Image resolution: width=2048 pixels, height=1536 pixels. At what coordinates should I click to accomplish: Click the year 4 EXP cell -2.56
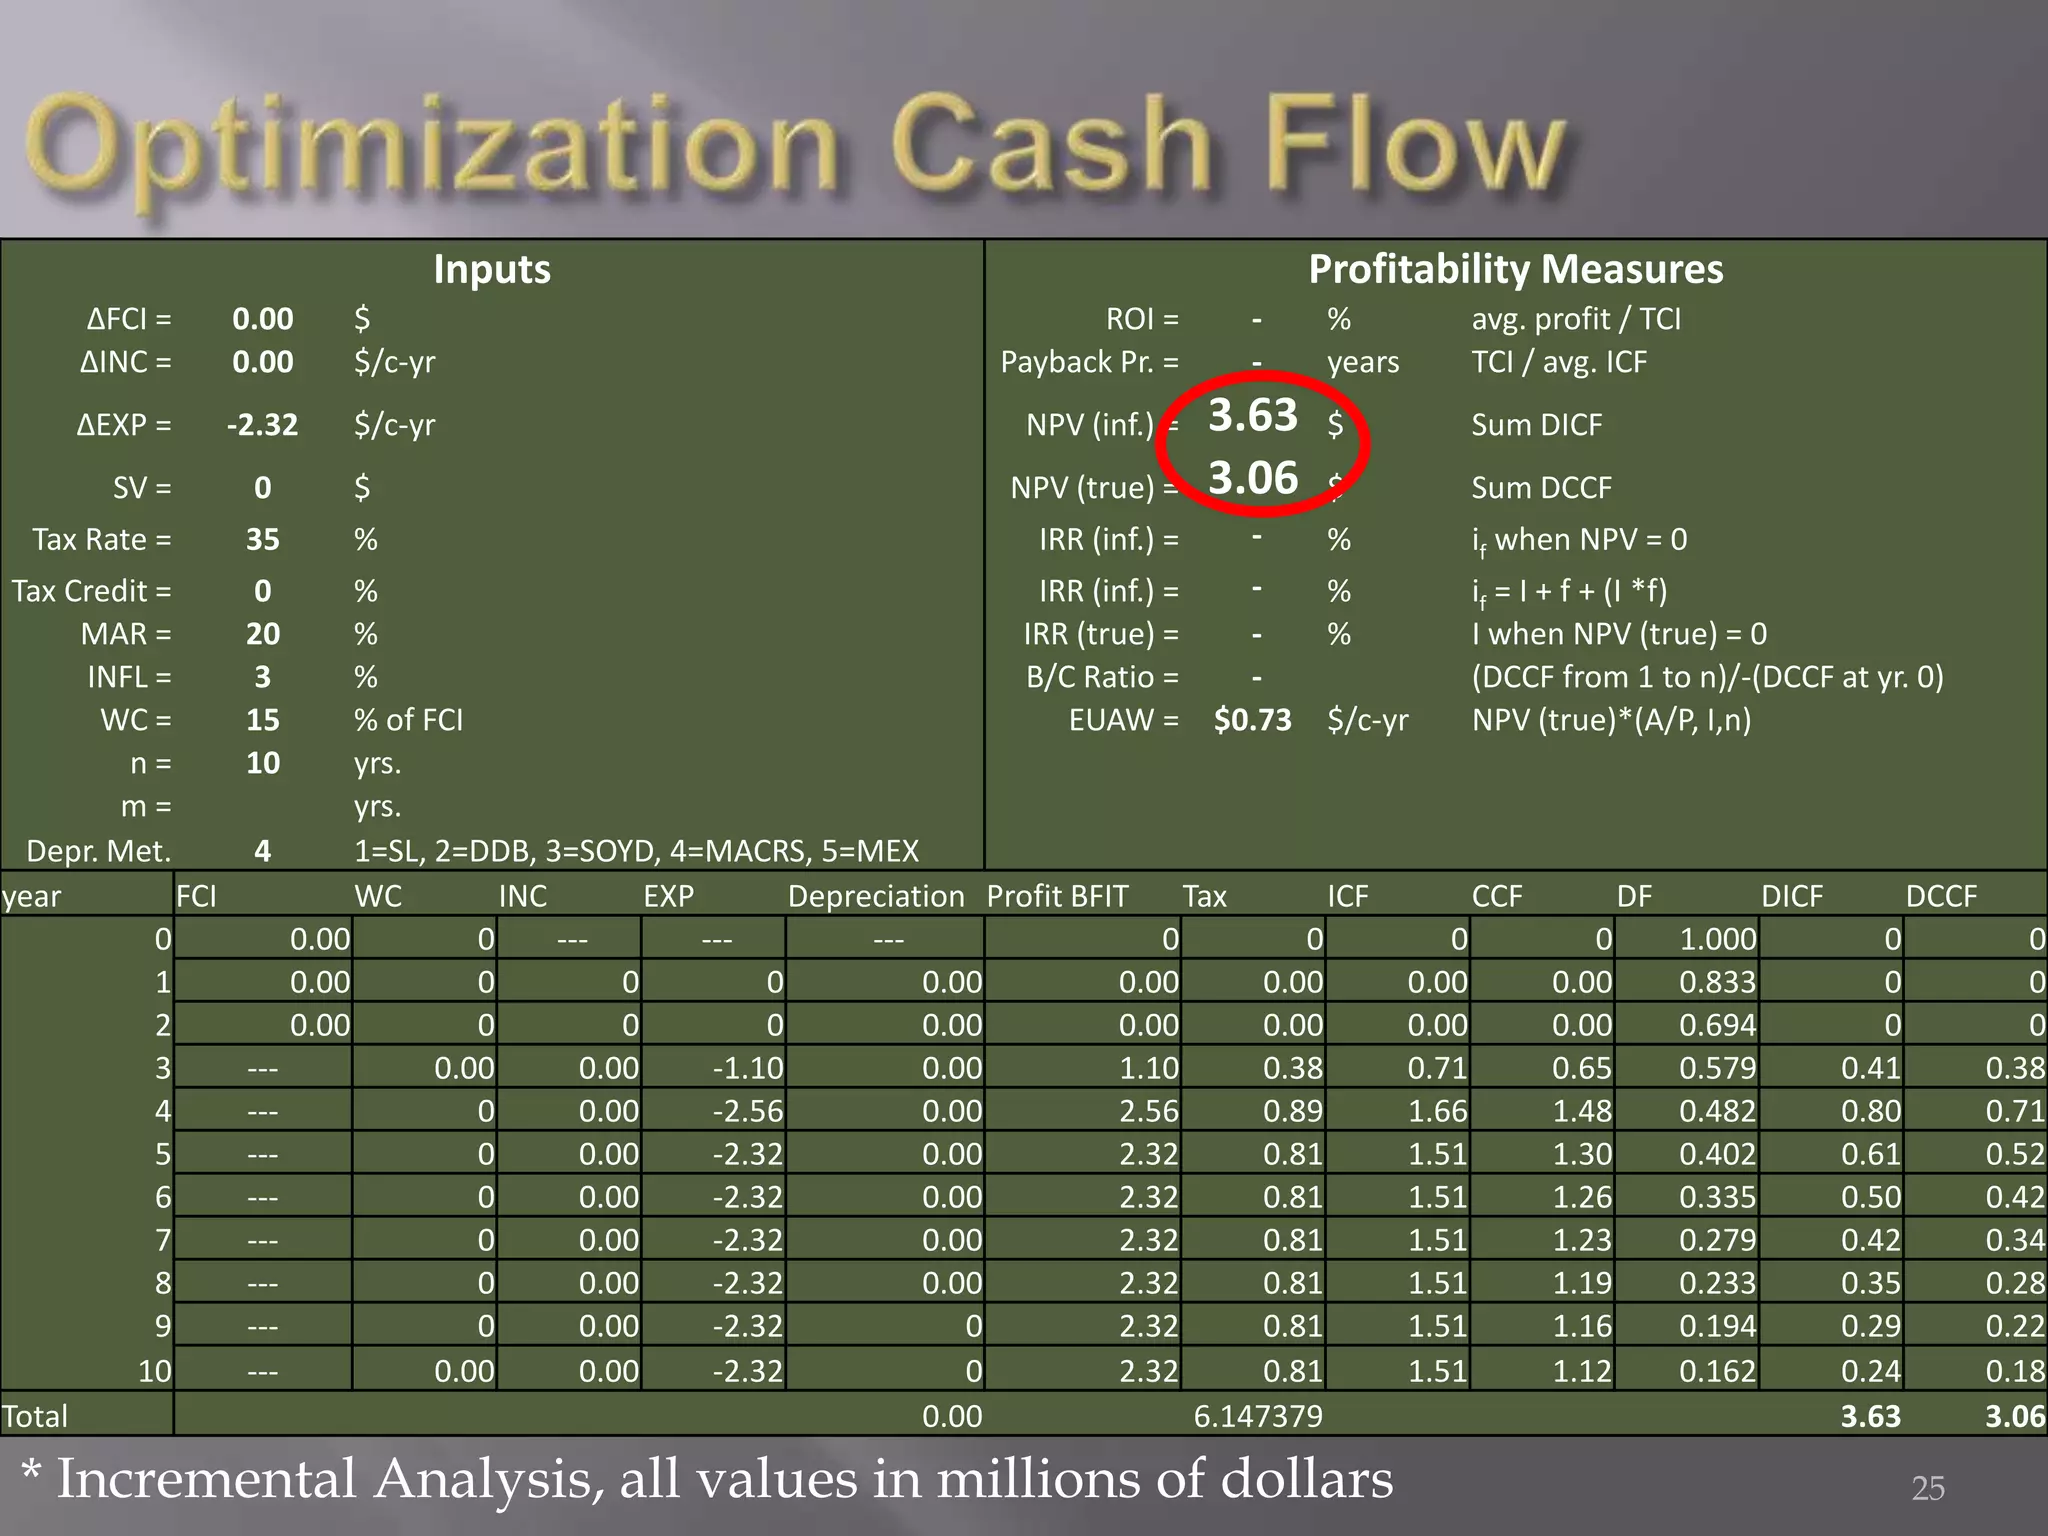click(x=747, y=1111)
